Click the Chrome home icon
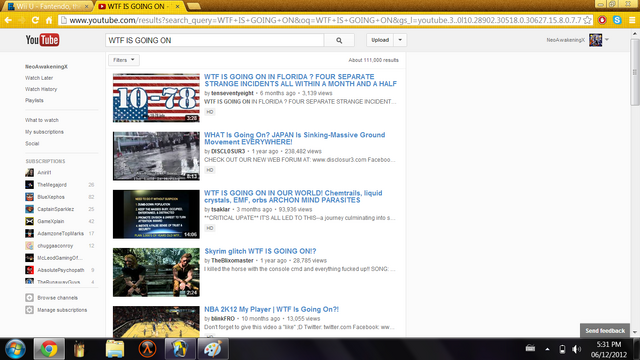Image resolution: width=640 pixels, height=360 pixels. point(49,20)
